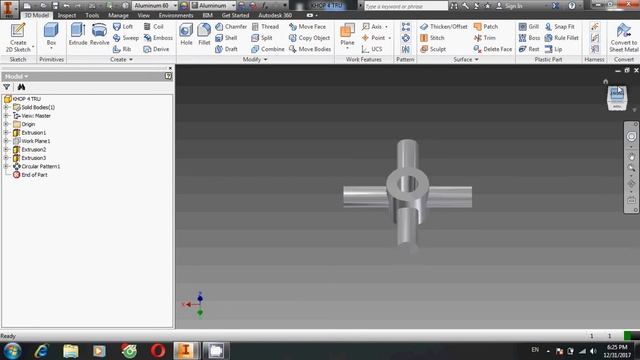Screen dimensions: 640x360
Task: Click the Sign In link
Action: [x=509, y=6]
